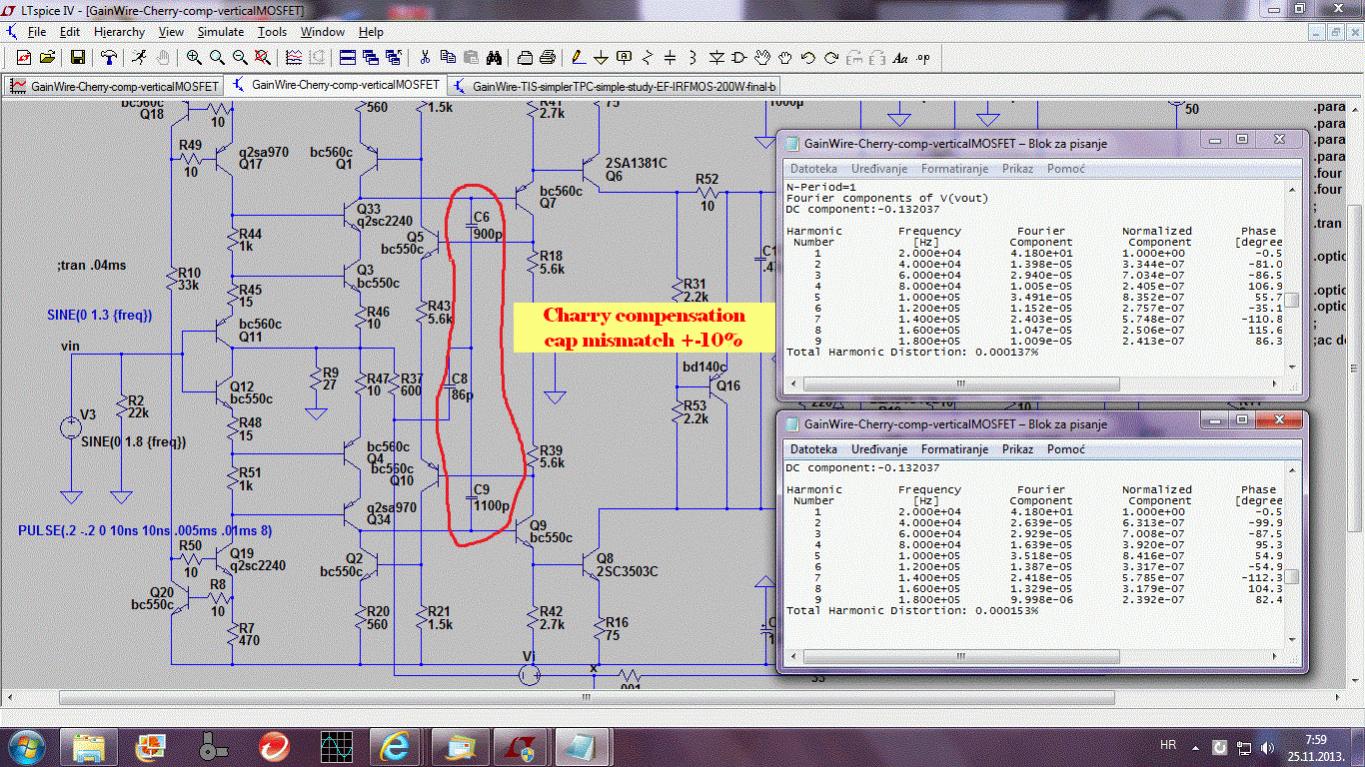
Task: Select the SPICE directive .op tool
Action: [x=923, y=58]
